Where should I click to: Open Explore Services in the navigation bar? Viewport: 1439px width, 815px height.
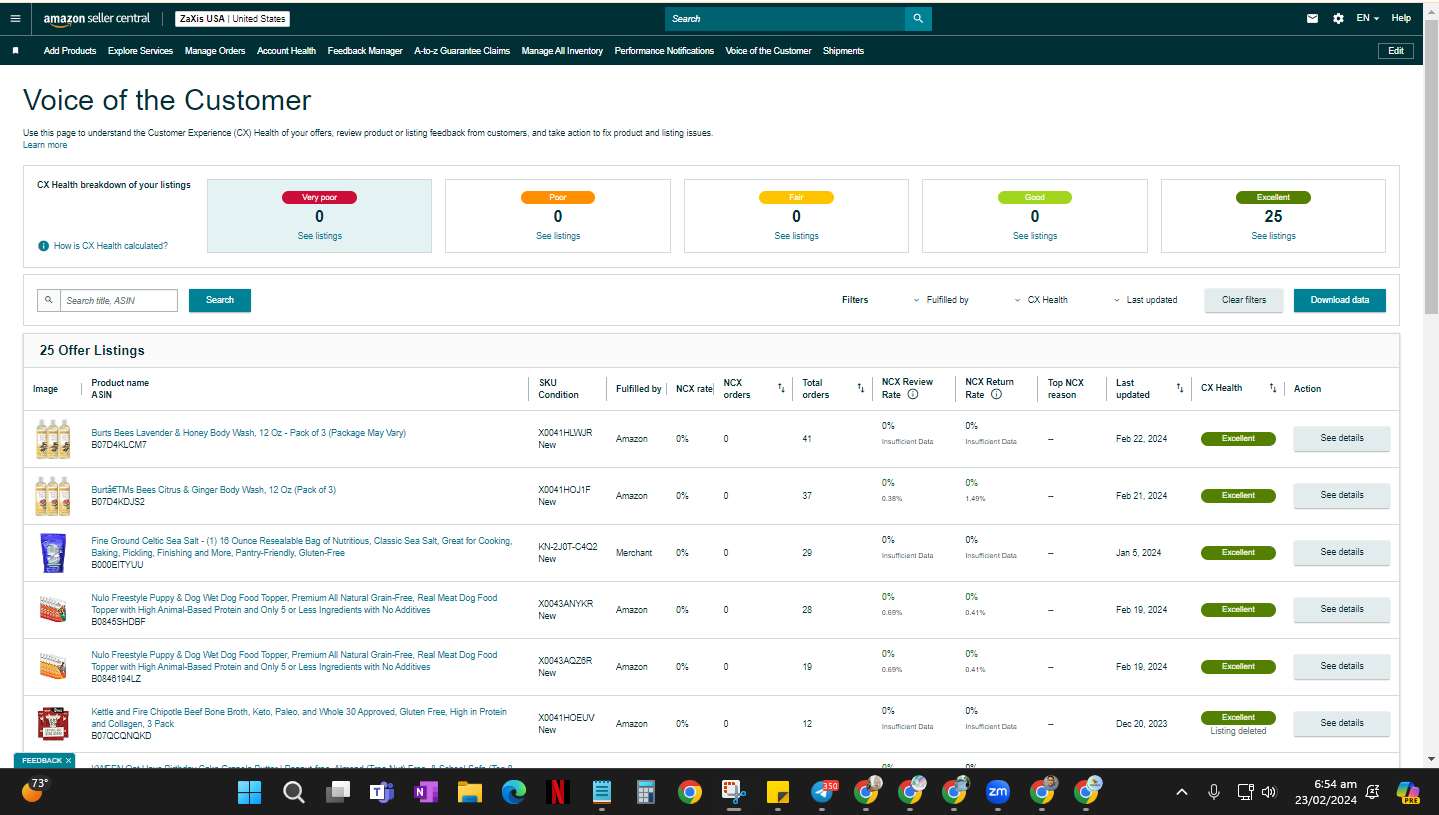pyautogui.click(x=140, y=51)
